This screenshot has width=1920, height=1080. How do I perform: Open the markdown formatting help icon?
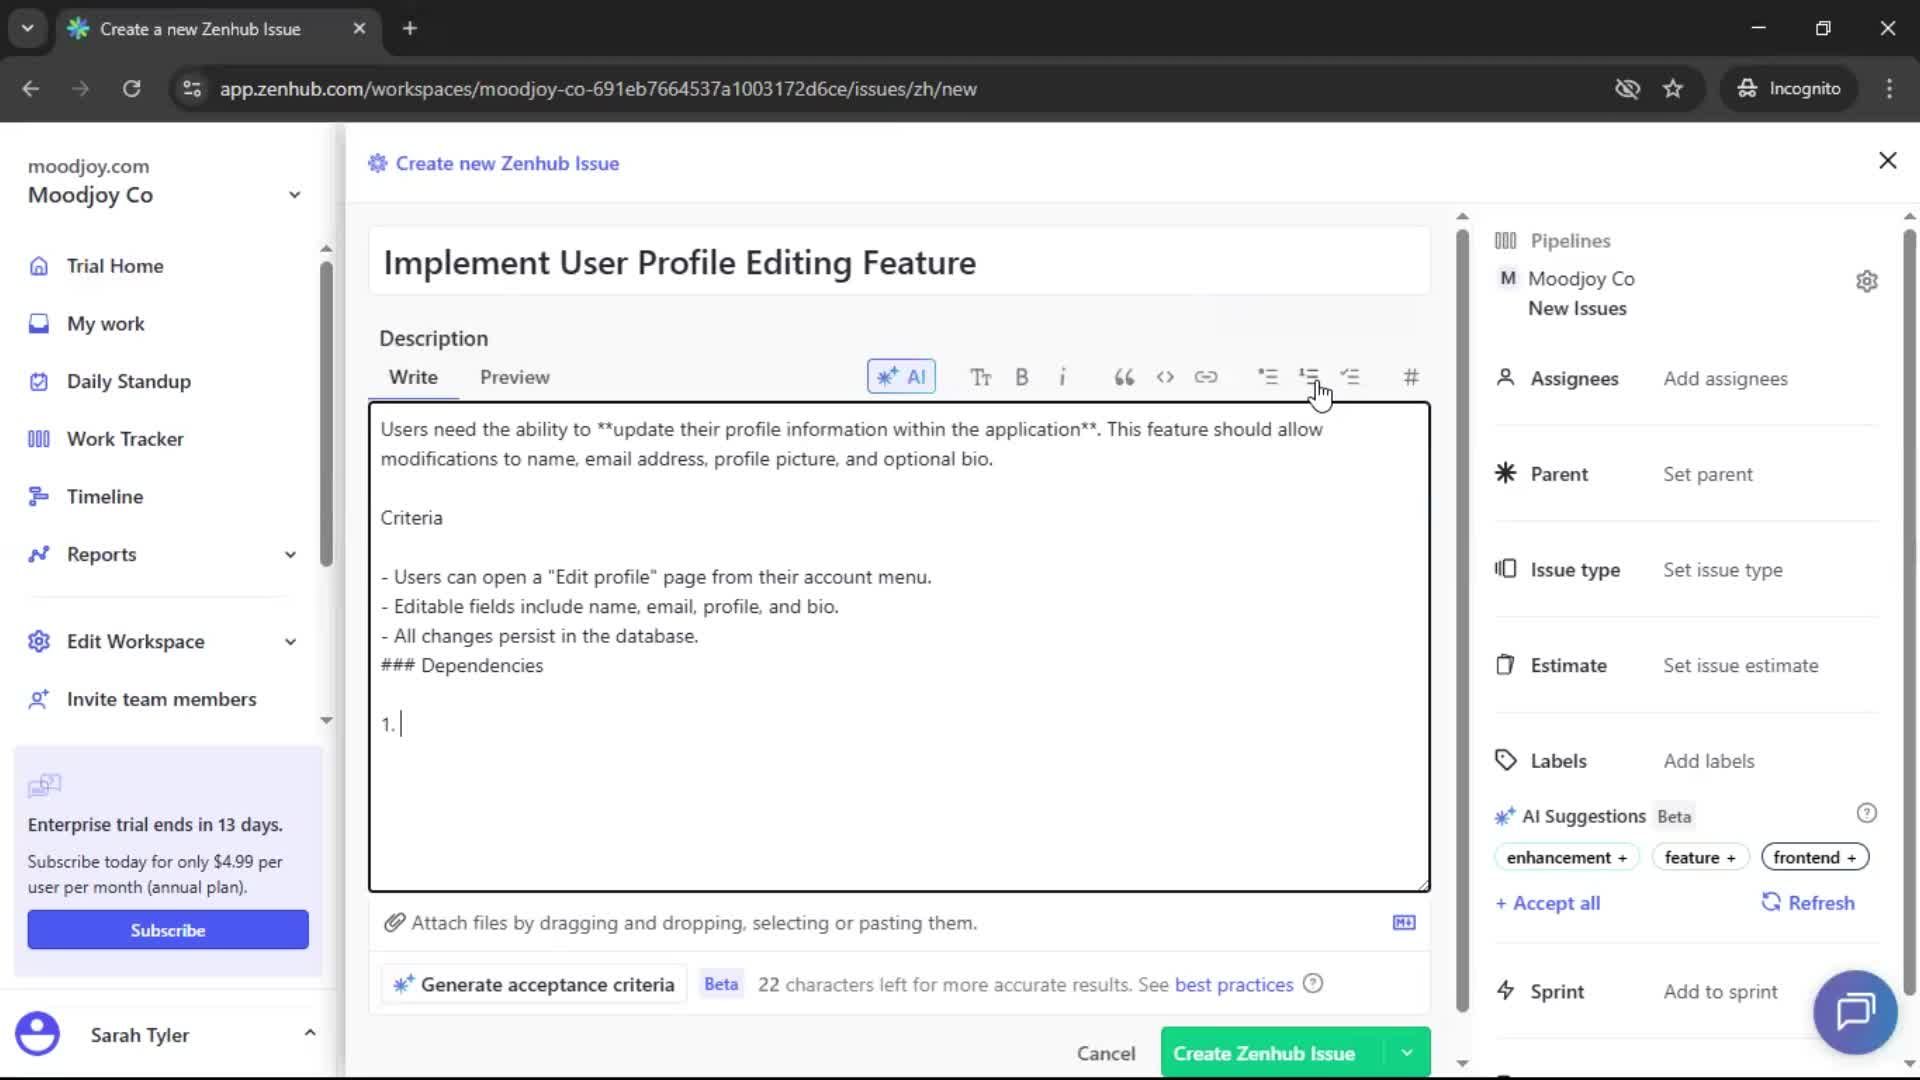pyautogui.click(x=1404, y=923)
